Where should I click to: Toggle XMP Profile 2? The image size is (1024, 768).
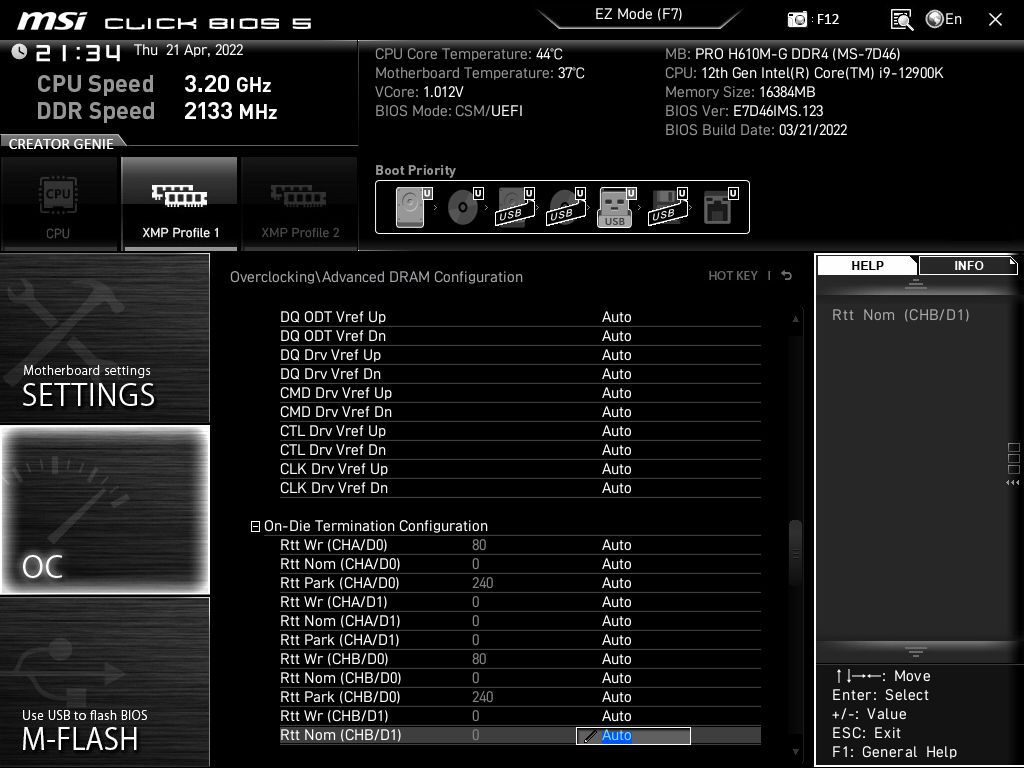click(300, 204)
